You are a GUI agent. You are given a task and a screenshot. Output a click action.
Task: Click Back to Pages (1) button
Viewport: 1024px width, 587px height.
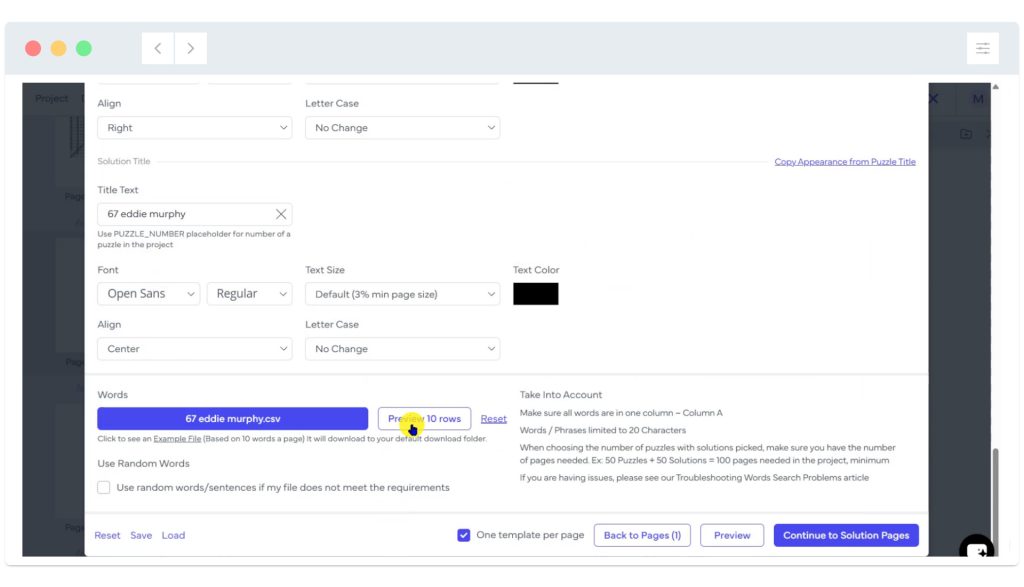[x=642, y=535]
